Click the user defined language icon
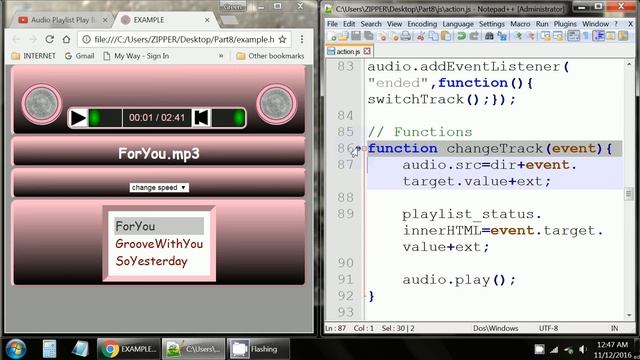This screenshot has width=640, height=360. point(611,36)
